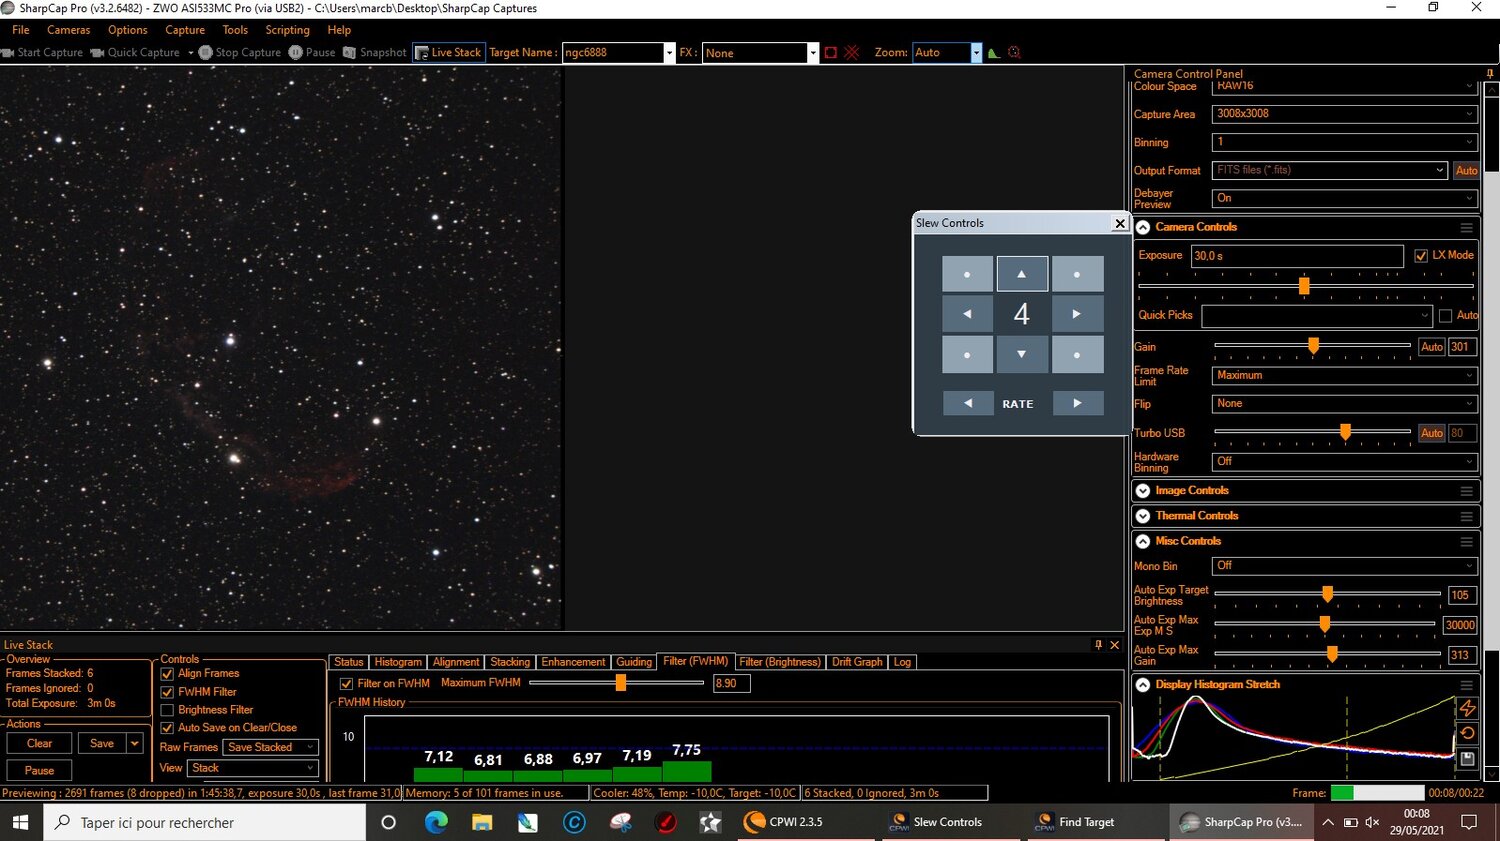Image resolution: width=1500 pixels, height=841 pixels.
Task: Click the Stop Capture toolbar button
Action: point(240,52)
